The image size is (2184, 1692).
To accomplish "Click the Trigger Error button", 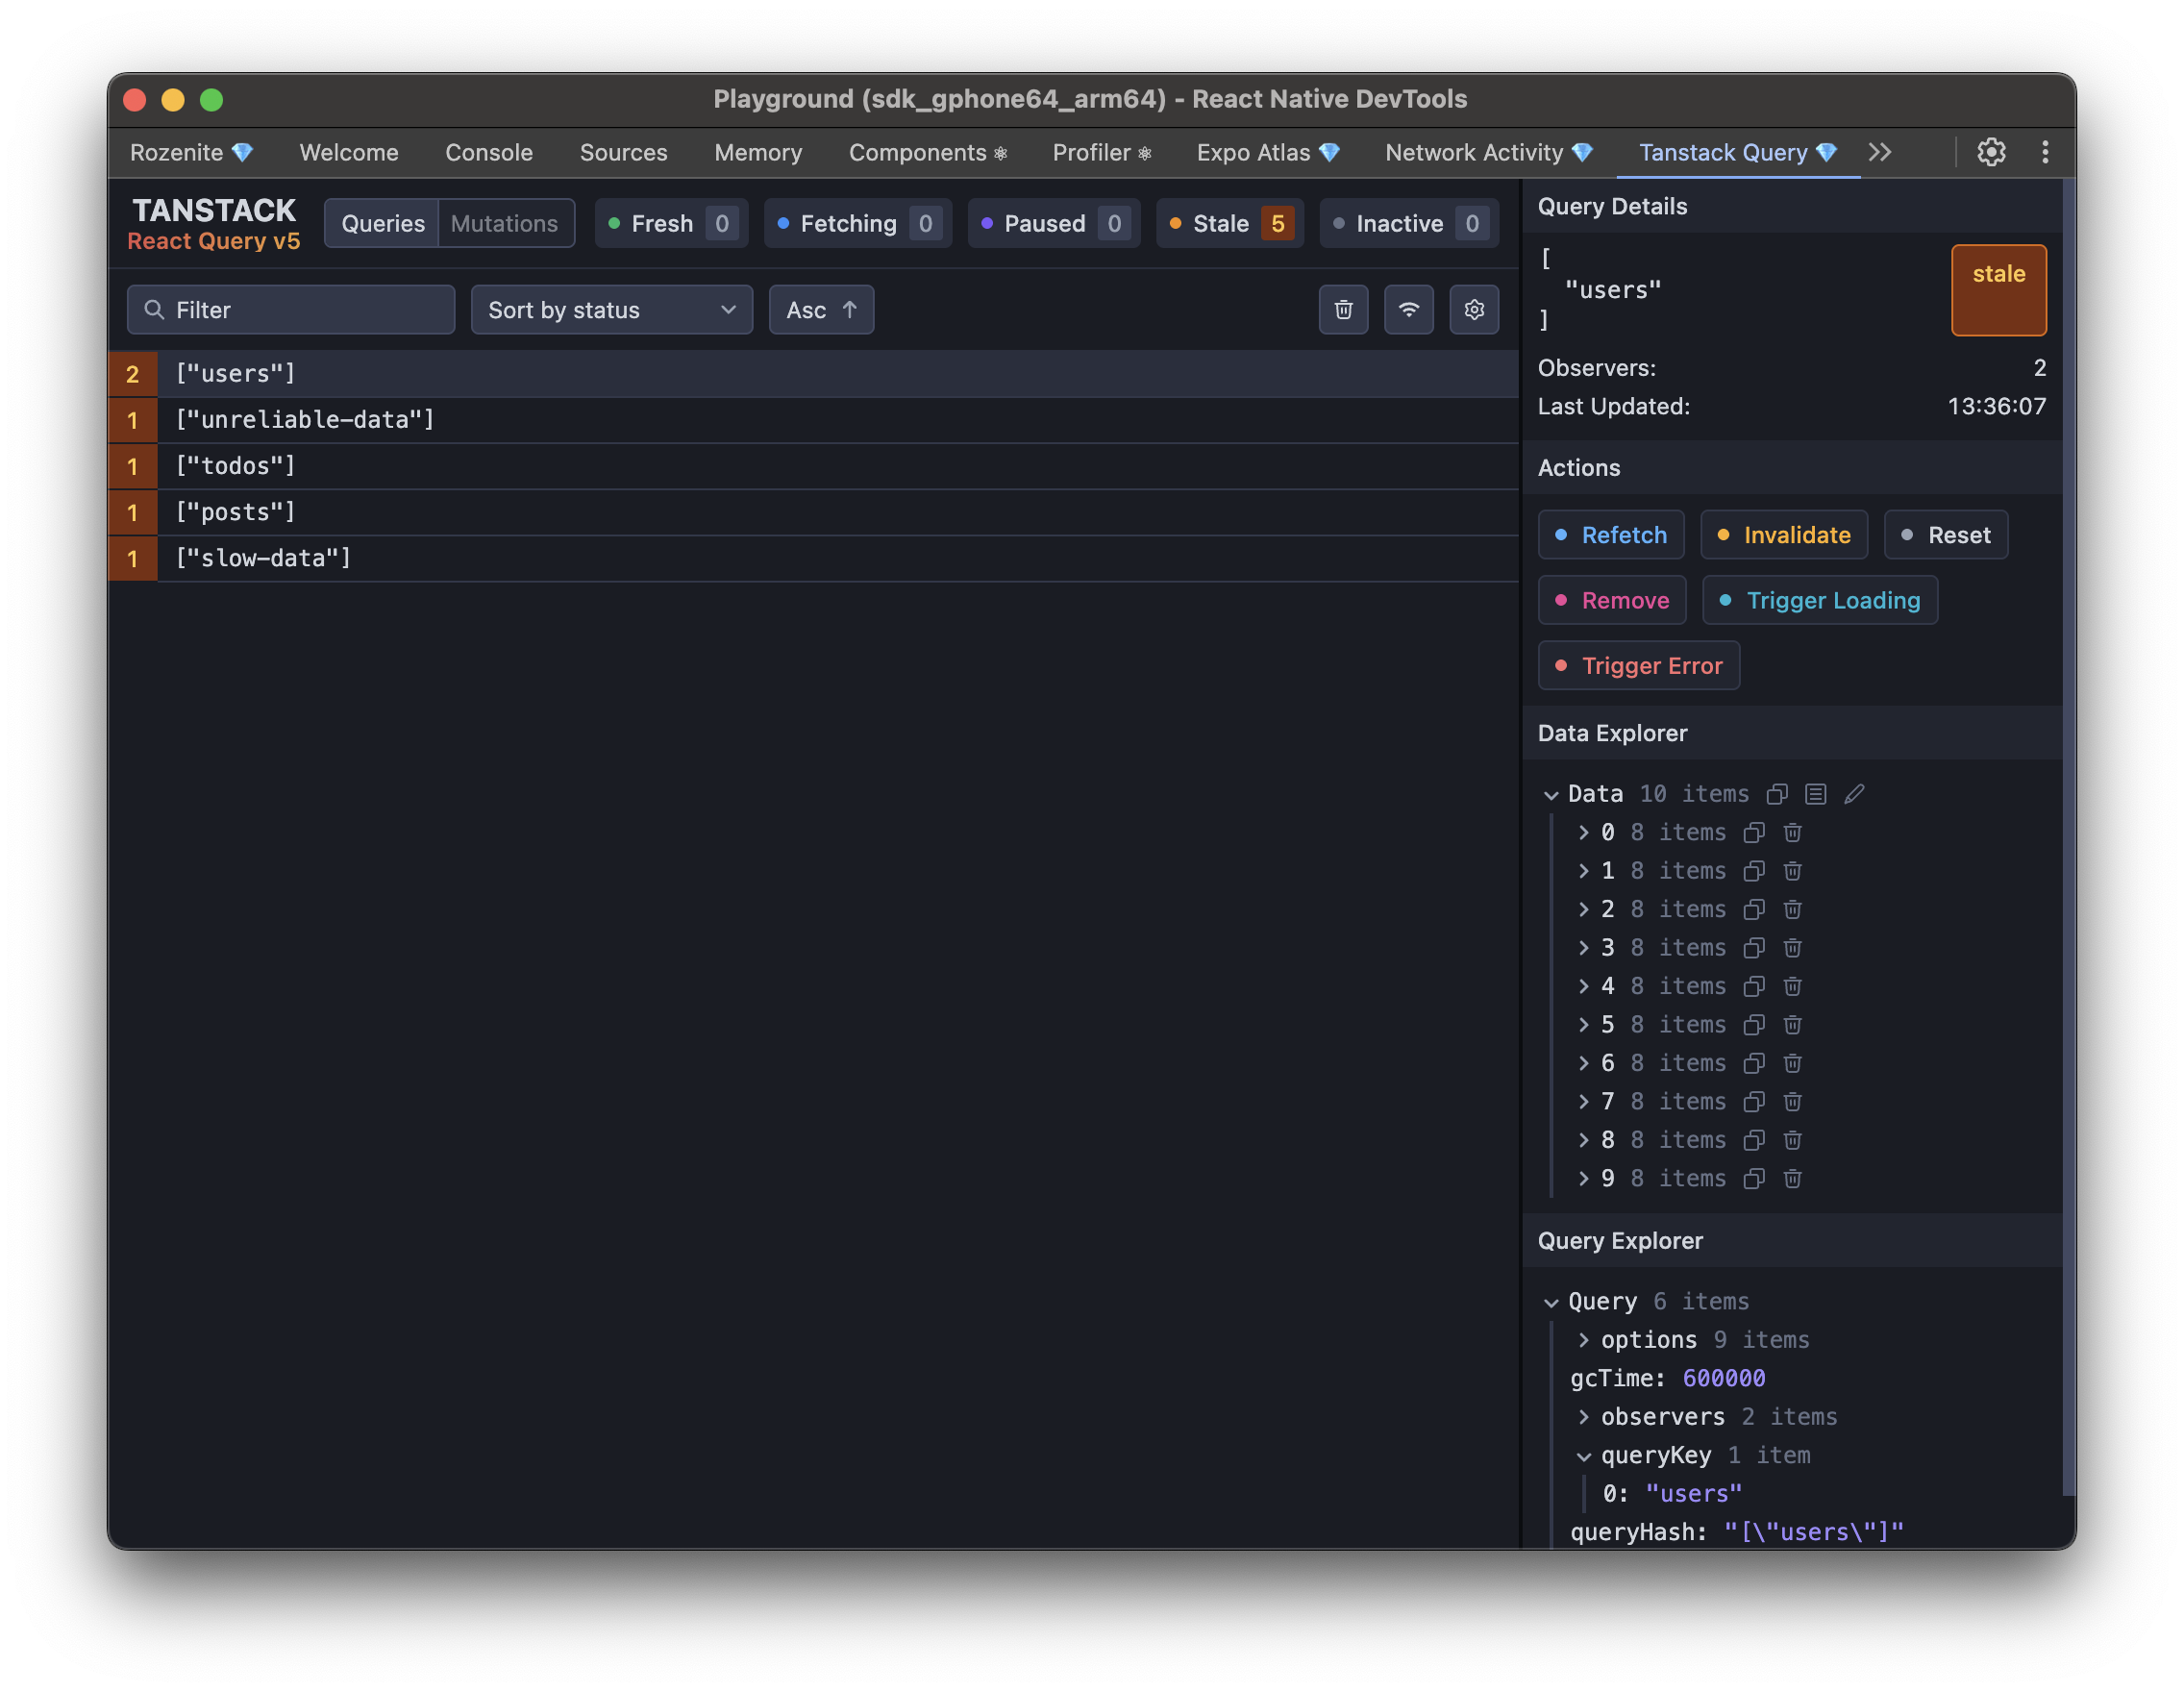I will click(x=1638, y=666).
